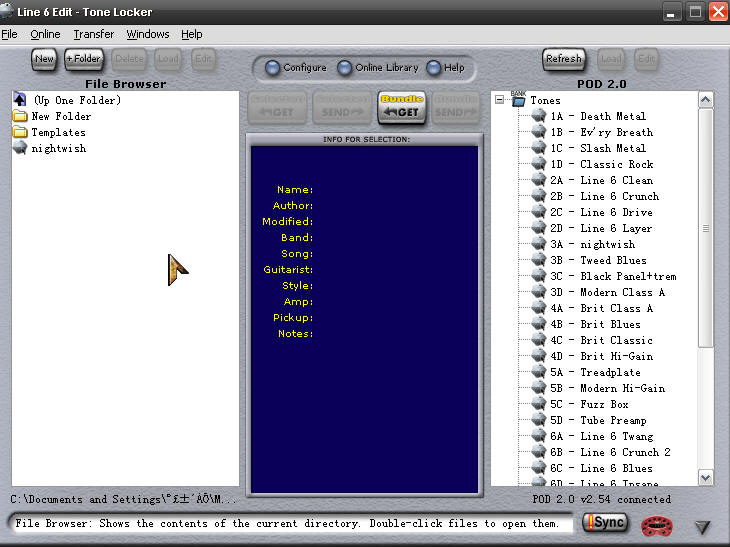Click tone icon for 3A - nightwish
This screenshot has width=730, height=547.
pos(539,244)
